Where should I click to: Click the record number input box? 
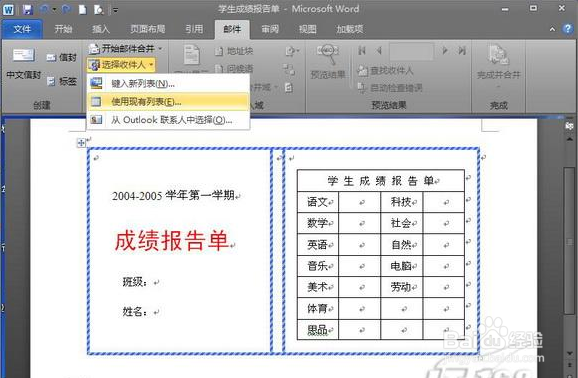[x=411, y=51]
